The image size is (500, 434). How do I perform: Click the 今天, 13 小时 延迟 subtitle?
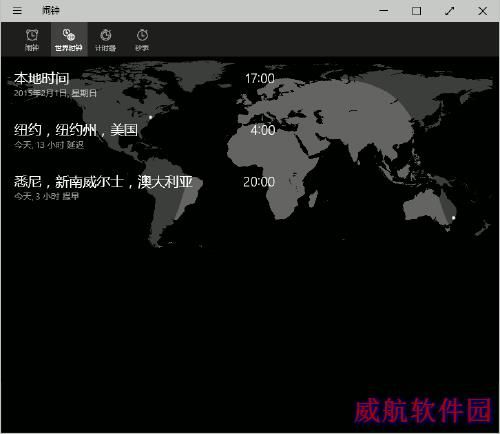(x=49, y=145)
